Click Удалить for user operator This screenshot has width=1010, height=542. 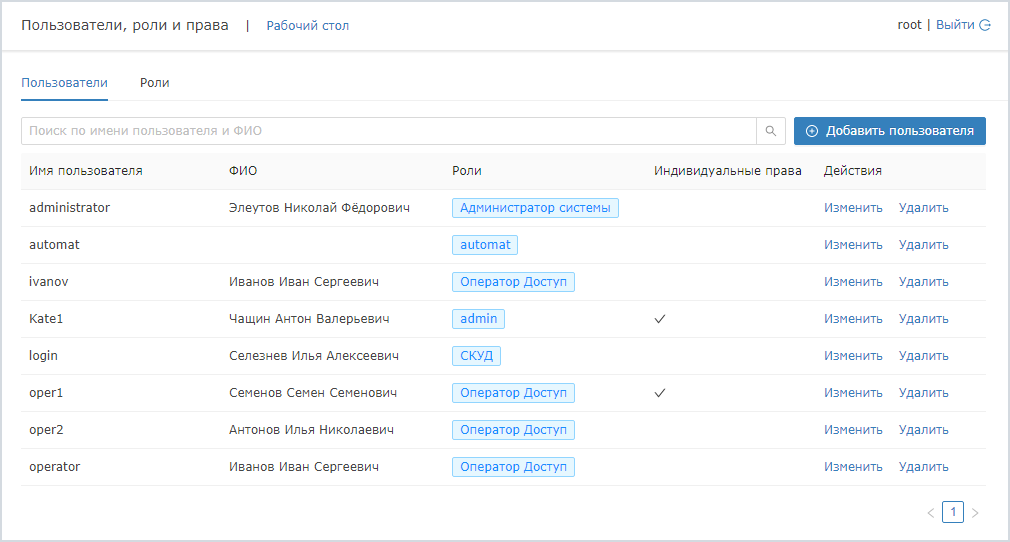[x=923, y=467]
